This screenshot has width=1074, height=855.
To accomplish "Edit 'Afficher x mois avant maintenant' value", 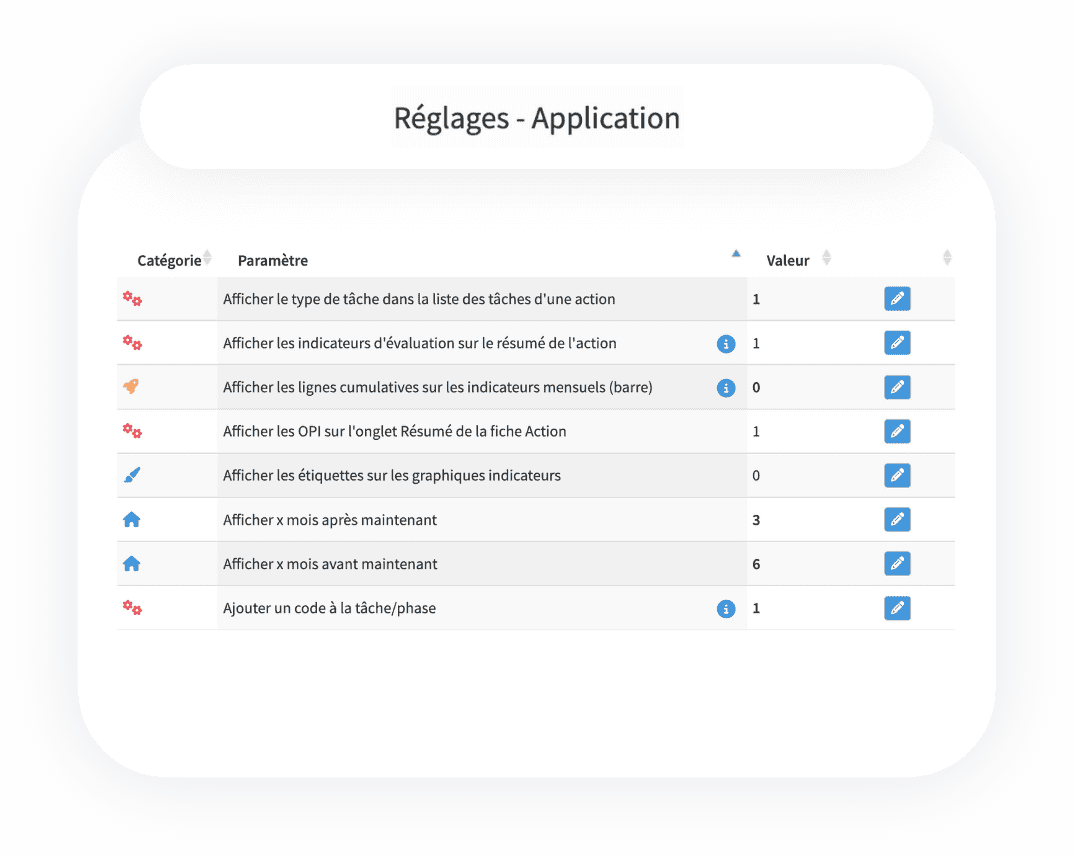I will click(897, 563).
